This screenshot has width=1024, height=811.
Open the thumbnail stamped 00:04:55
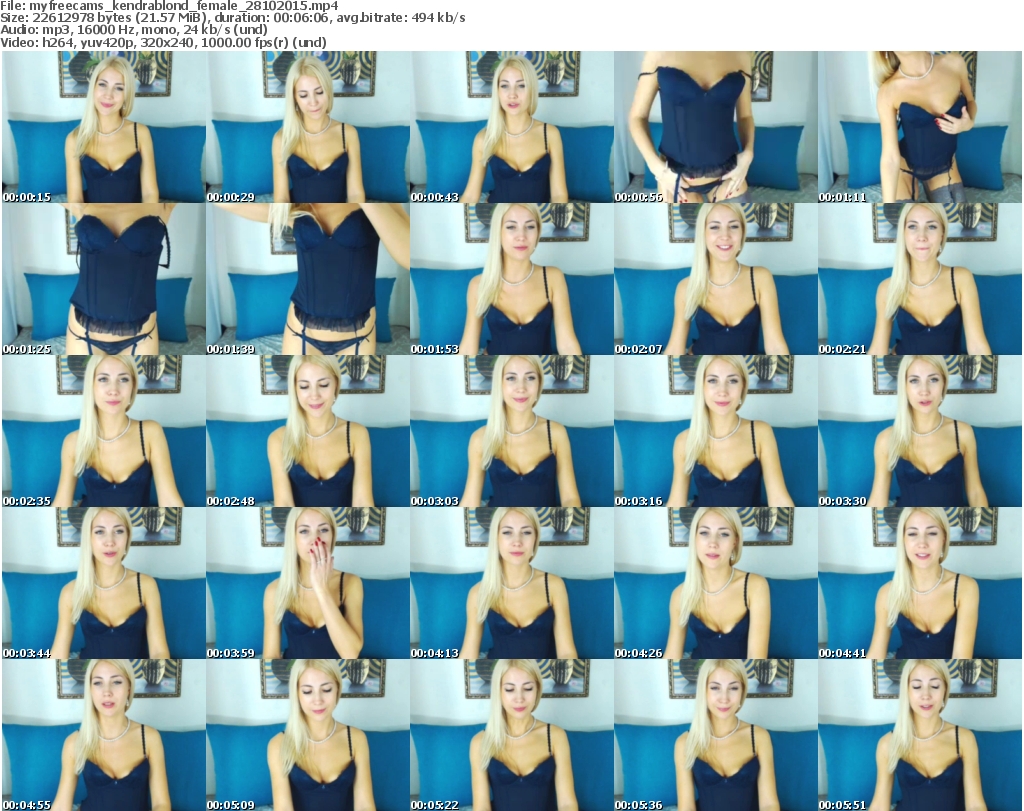click(x=104, y=735)
